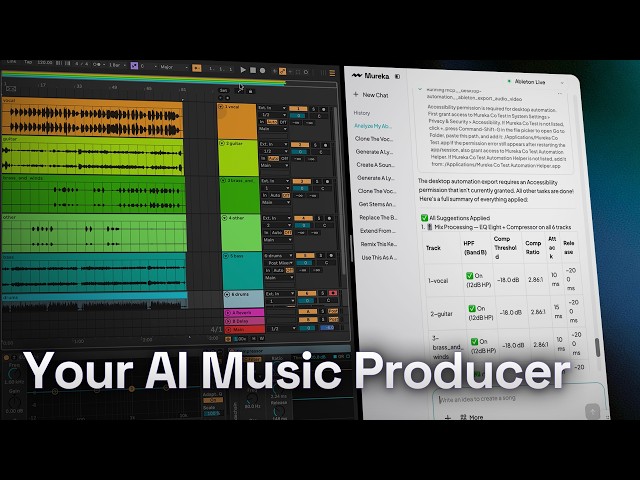Open the guitar track Ext. In dropdown
The image size is (640, 480).
274,144
